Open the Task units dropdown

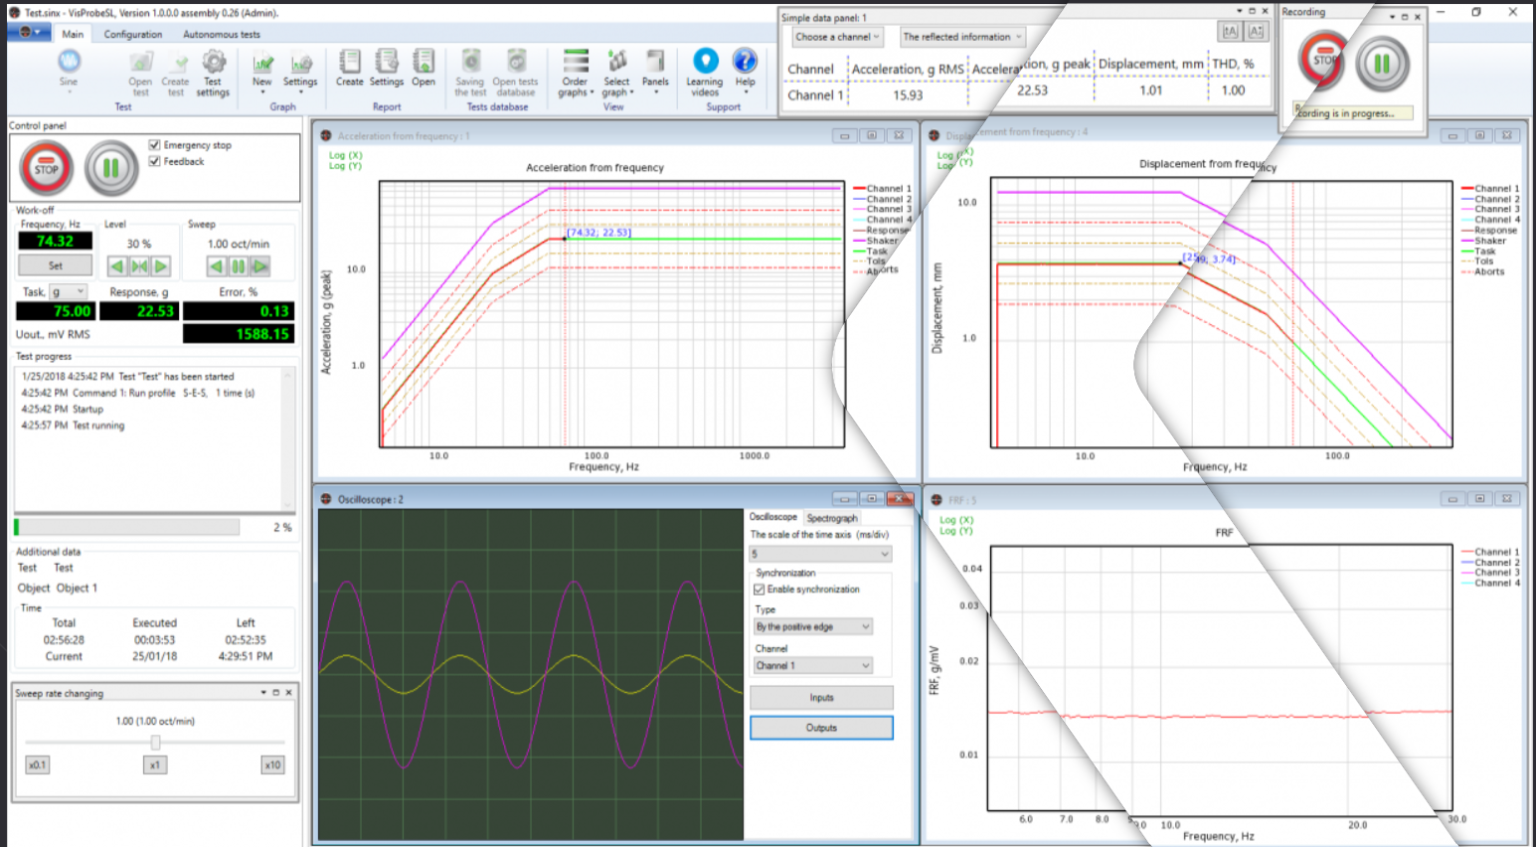tap(69, 292)
